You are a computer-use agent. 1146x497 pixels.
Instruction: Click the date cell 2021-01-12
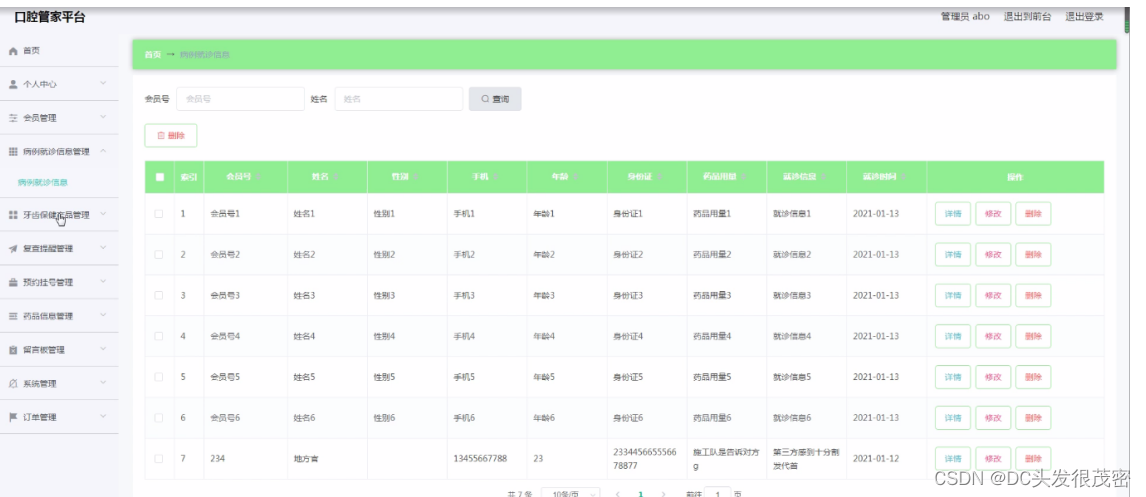point(876,458)
